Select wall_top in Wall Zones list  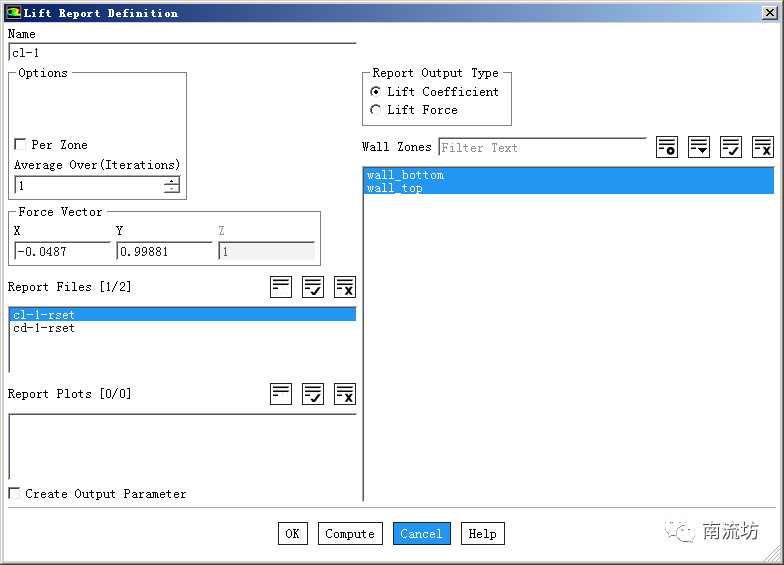[x=569, y=188]
